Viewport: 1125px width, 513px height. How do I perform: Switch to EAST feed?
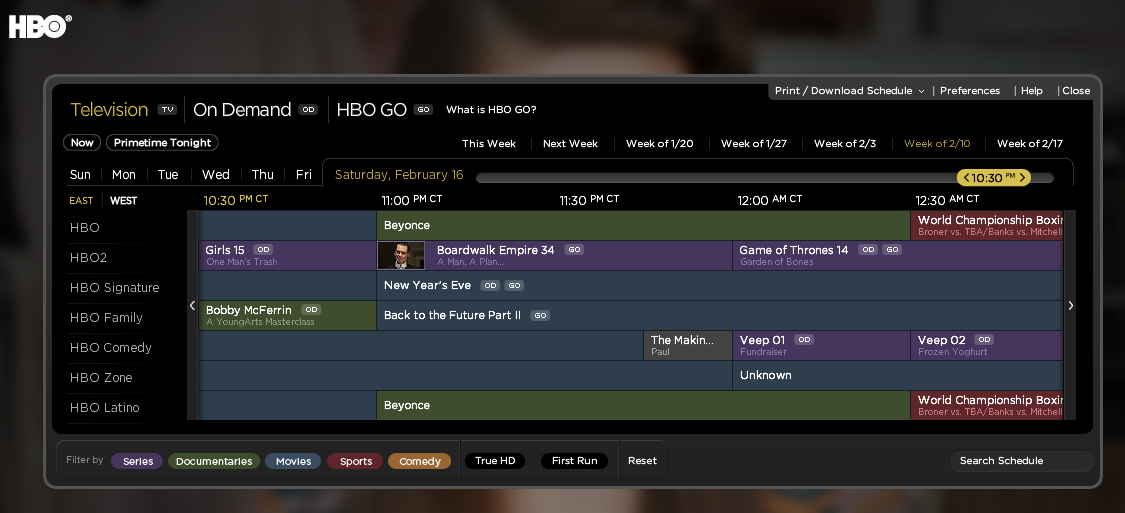pyautogui.click(x=81, y=201)
